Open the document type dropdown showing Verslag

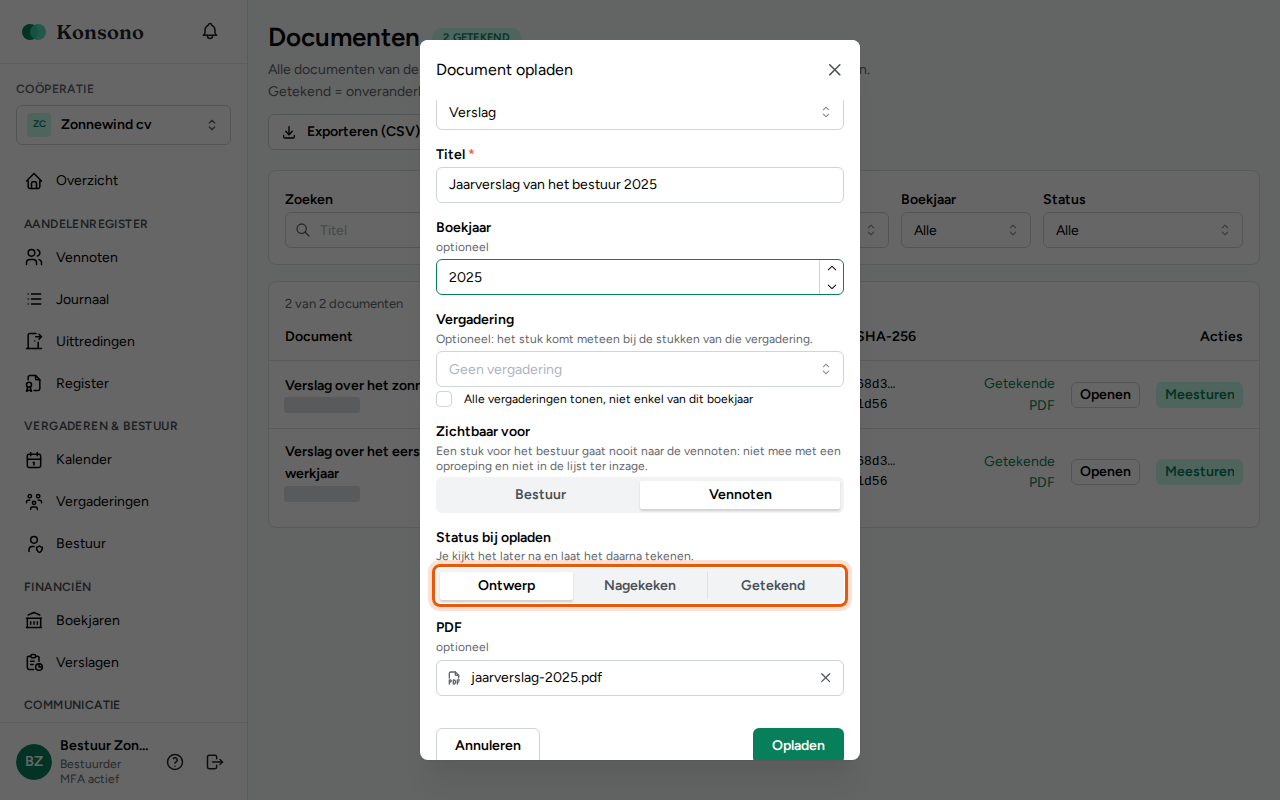pyautogui.click(x=640, y=113)
